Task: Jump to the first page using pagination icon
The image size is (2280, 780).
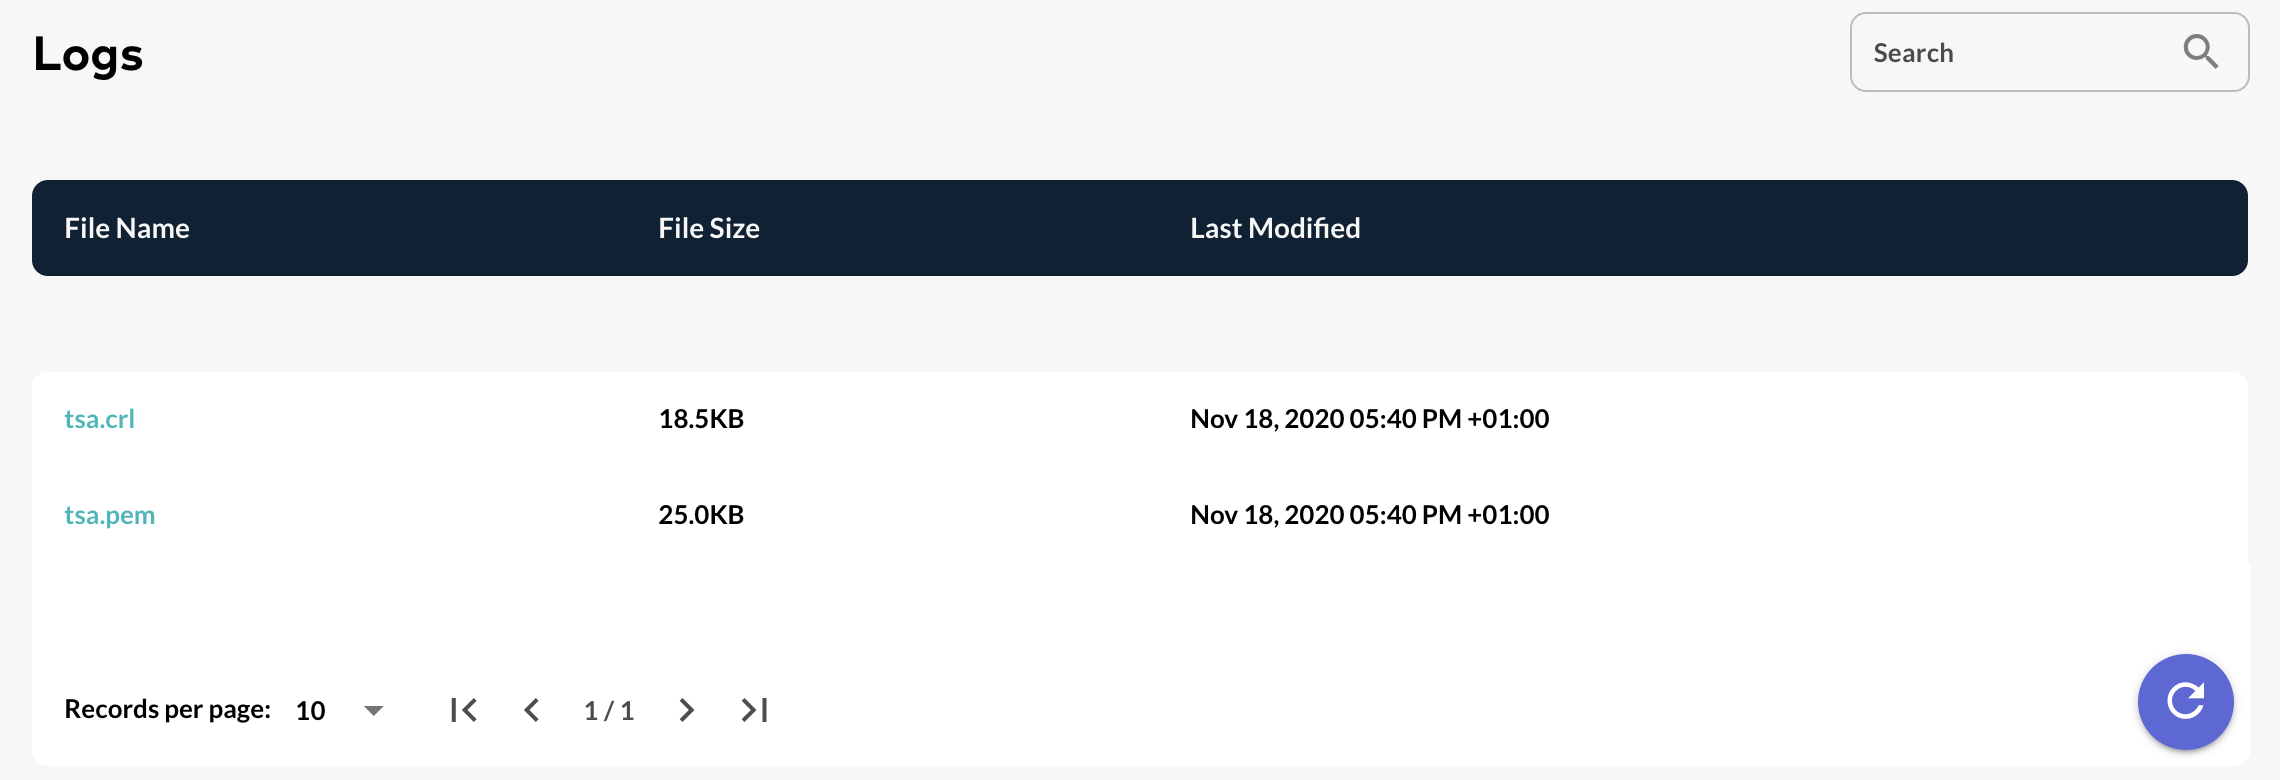Action: point(464,710)
